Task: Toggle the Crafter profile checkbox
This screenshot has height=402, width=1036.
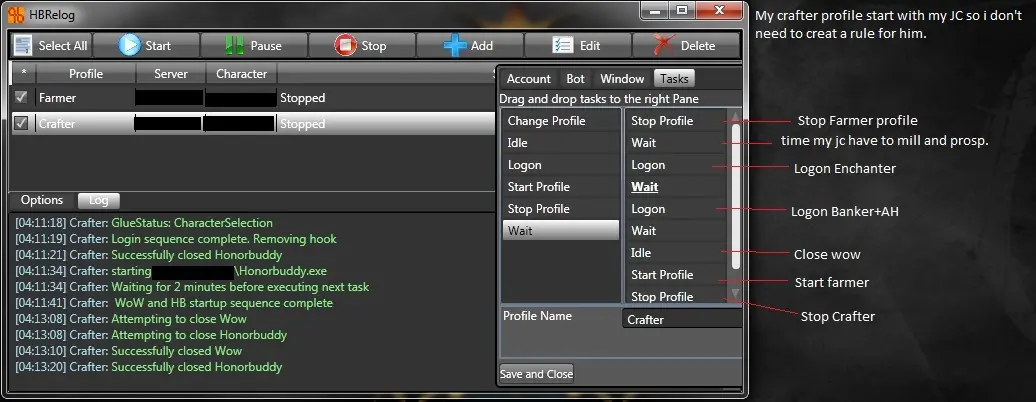Action: pos(21,124)
